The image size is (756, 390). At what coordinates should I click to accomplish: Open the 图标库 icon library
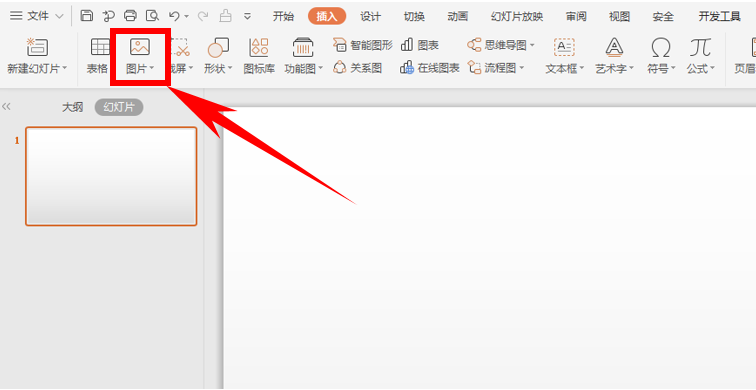pos(259,56)
